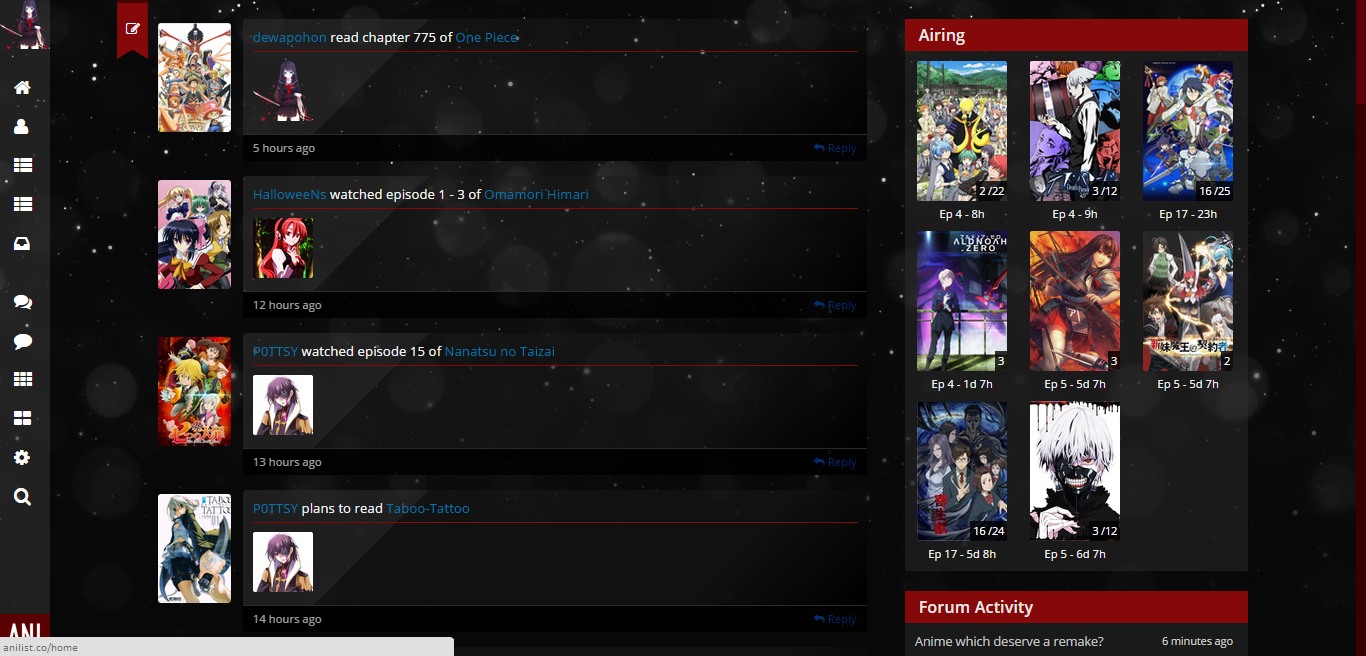
Task: Open the Nanatsu no Taizai title link
Action: [x=499, y=351]
